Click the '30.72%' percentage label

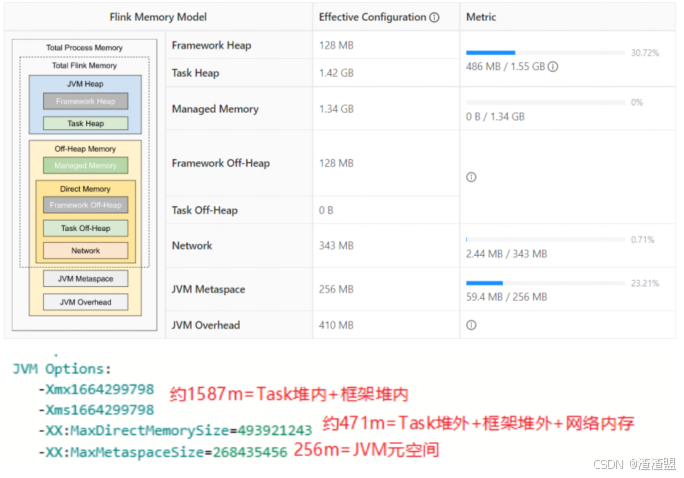coord(645,53)
